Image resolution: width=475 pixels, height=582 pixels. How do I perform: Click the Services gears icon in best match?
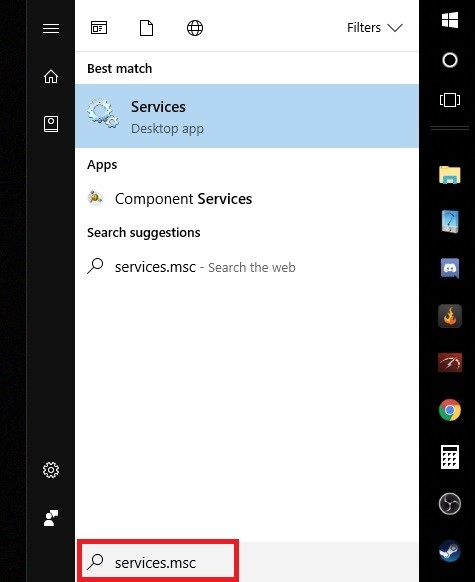pyautogui.click(x=103, y=114)
